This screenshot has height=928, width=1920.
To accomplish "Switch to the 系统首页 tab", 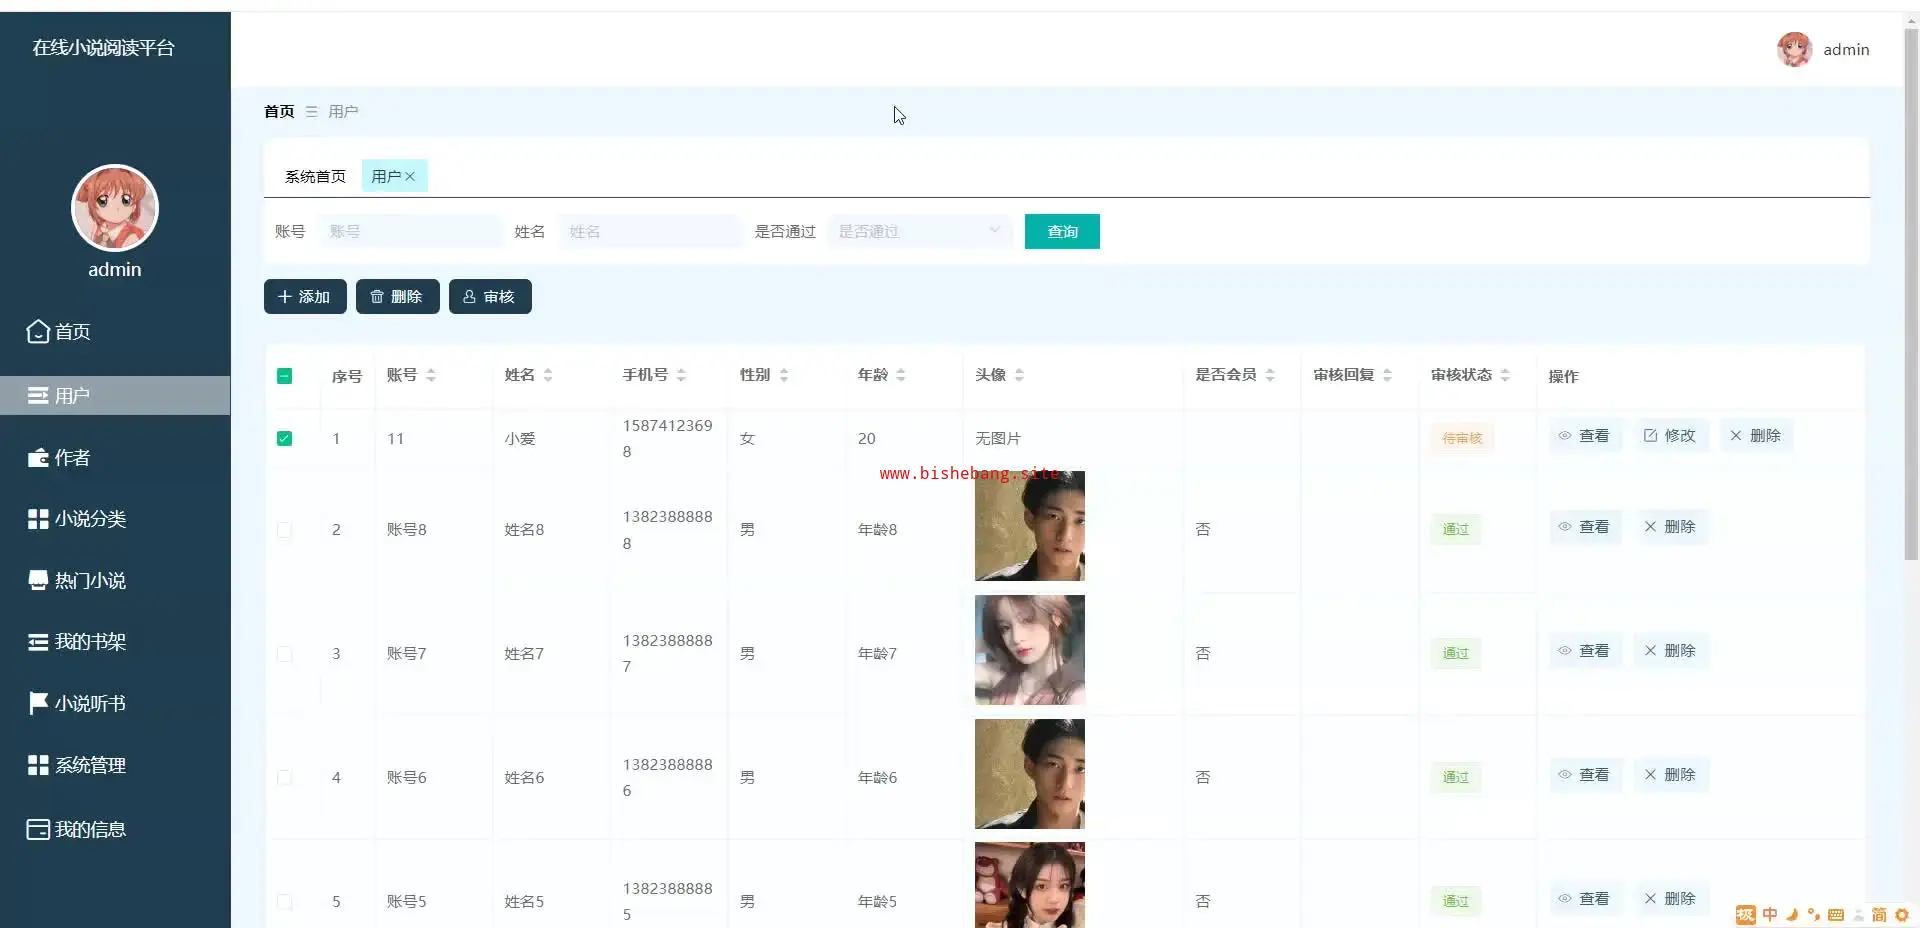I will click(315, 177).
